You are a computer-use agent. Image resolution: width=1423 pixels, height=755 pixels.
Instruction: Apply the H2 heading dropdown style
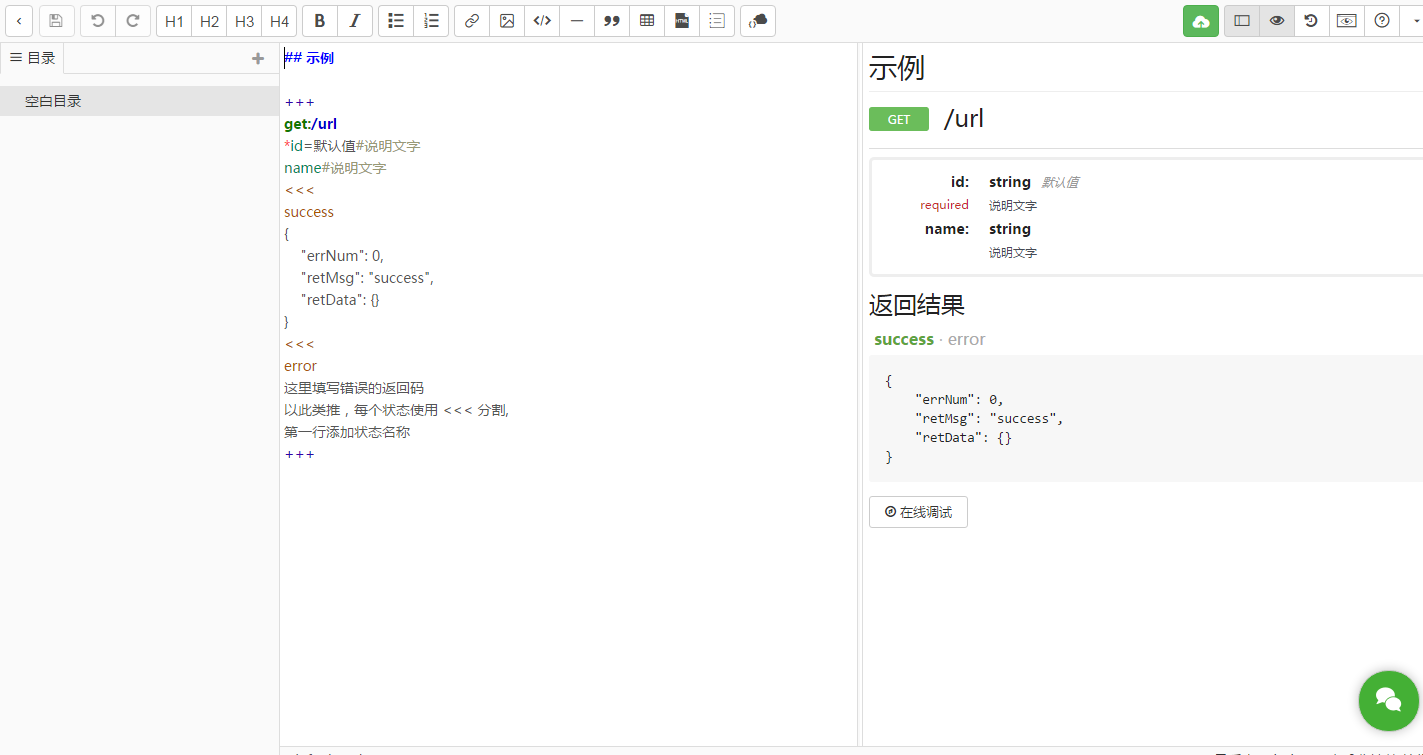coord(209,21)
